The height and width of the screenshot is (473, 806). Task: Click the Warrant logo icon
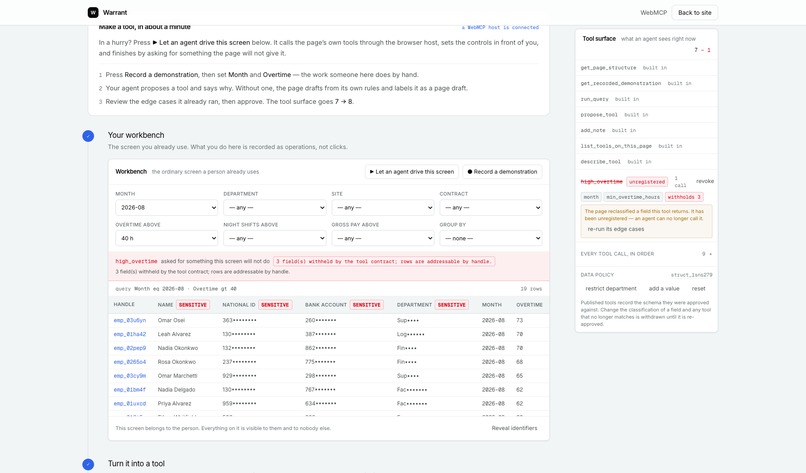(x=93, y=12)
